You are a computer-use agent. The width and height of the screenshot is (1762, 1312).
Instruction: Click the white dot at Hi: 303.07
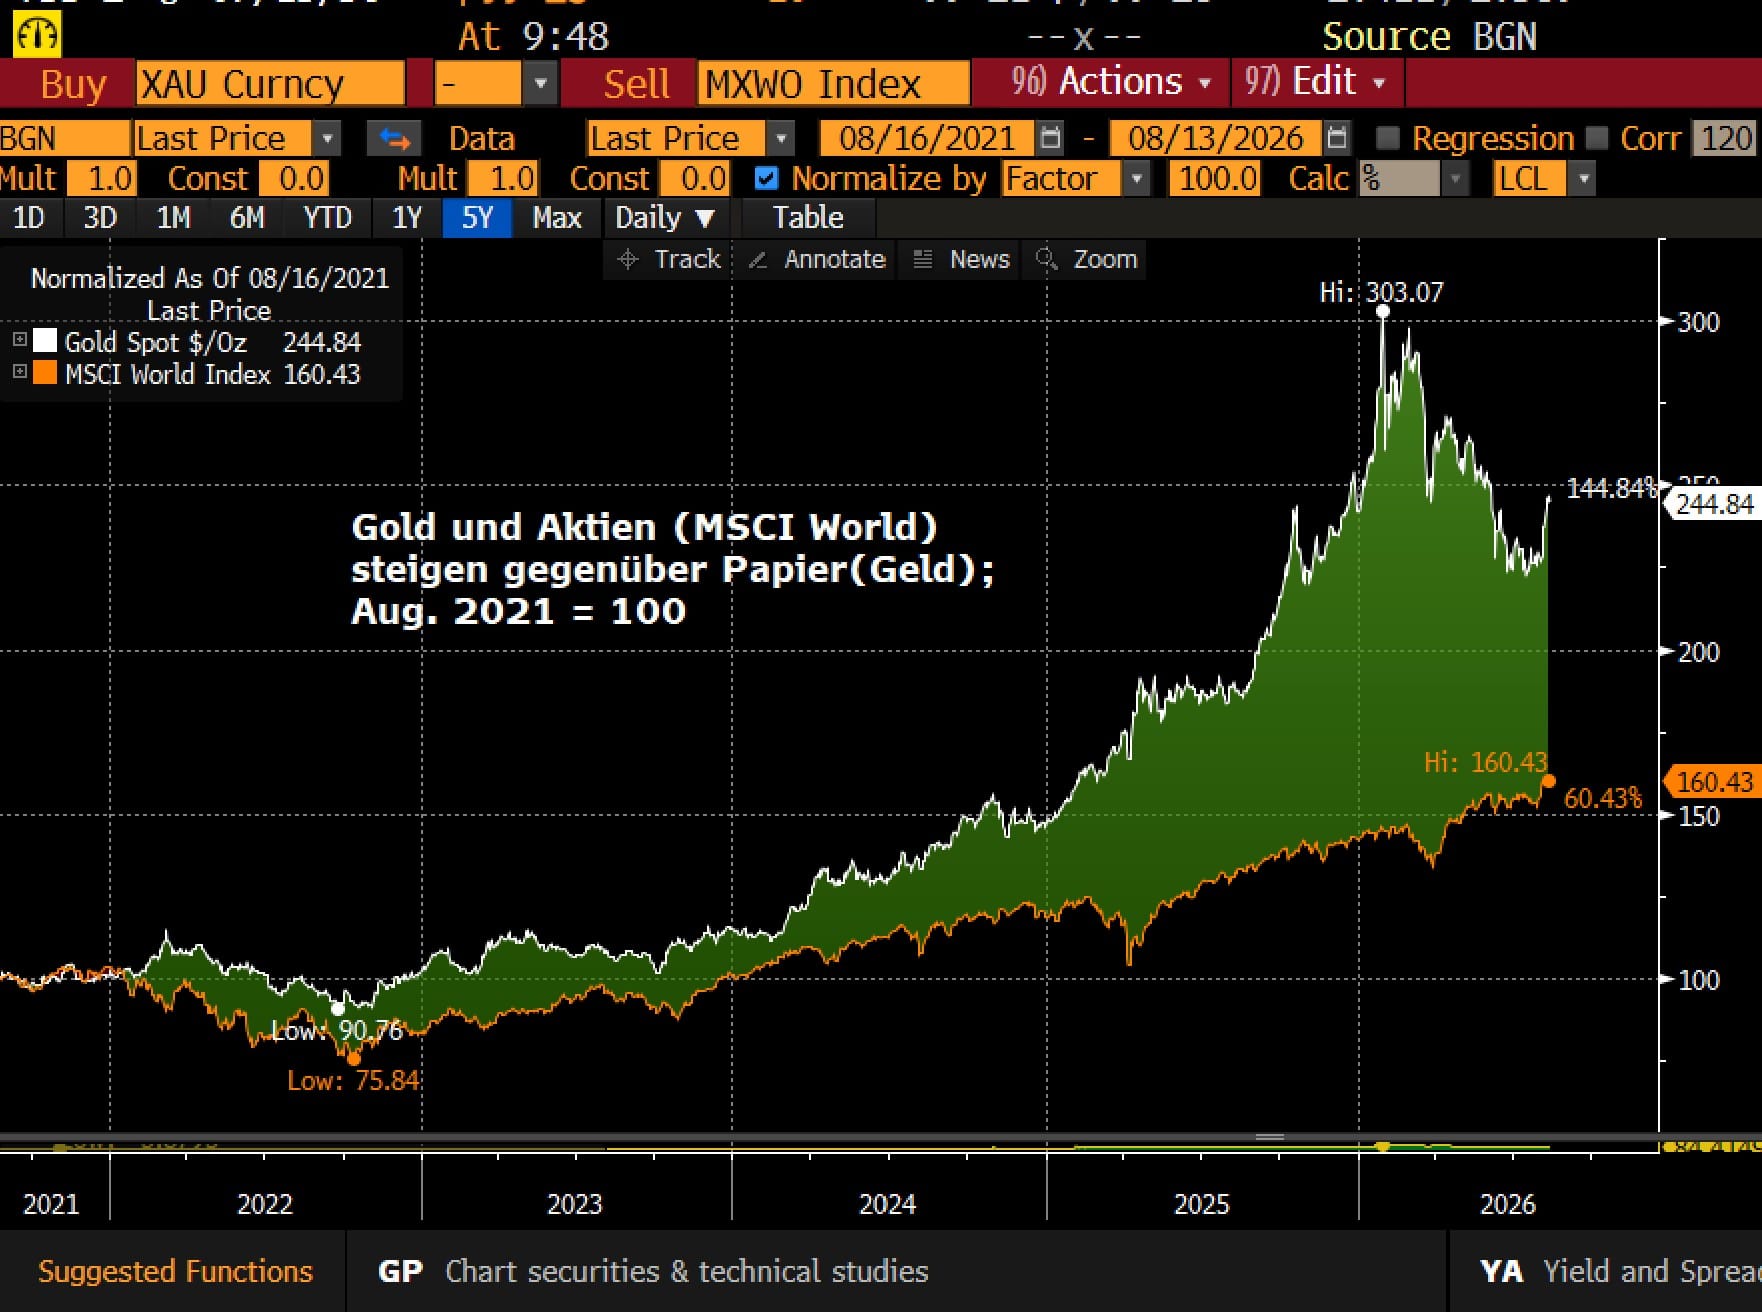click(1383, 312)
